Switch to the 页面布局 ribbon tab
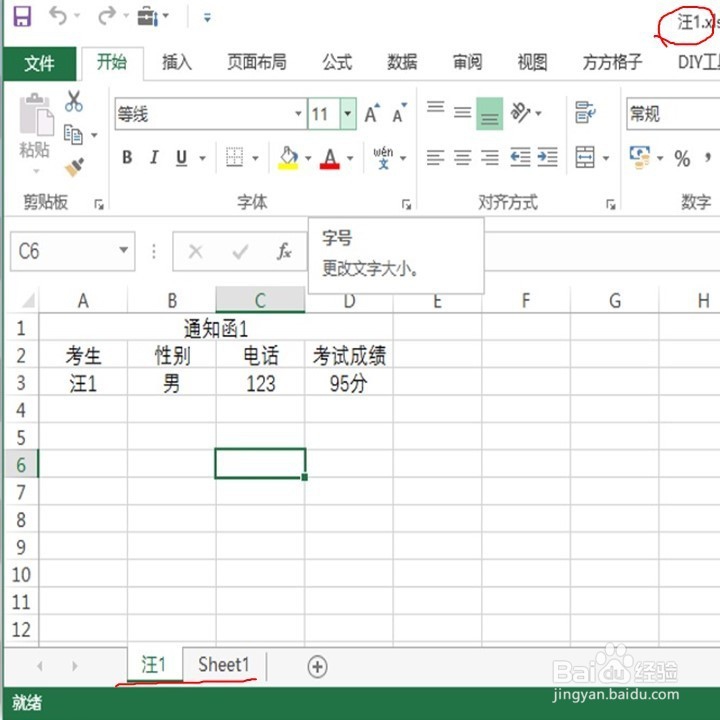Image resolution: width=720 pixels, height=720 pixels. [257, 62]
